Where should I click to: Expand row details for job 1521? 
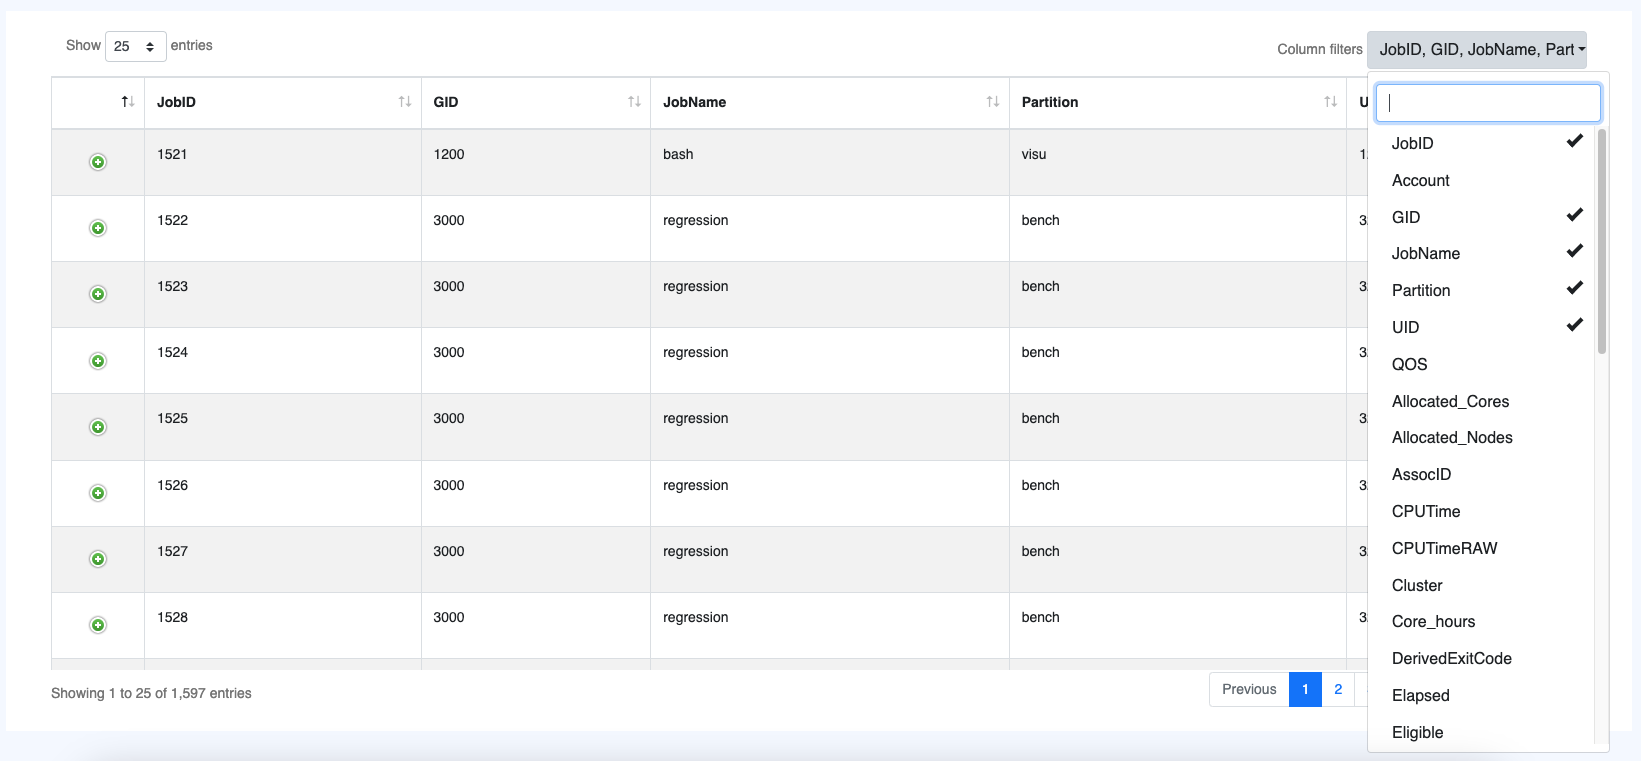98,162
